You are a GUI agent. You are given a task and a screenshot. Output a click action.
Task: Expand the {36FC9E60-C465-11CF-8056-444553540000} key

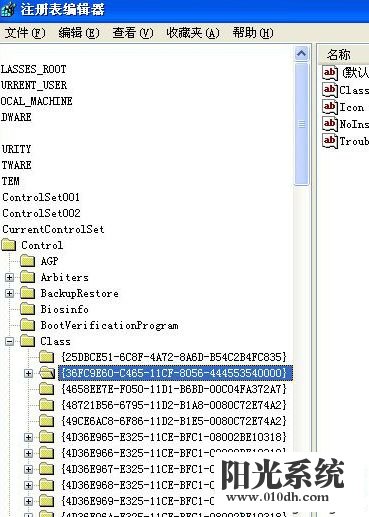click(29, 373)
